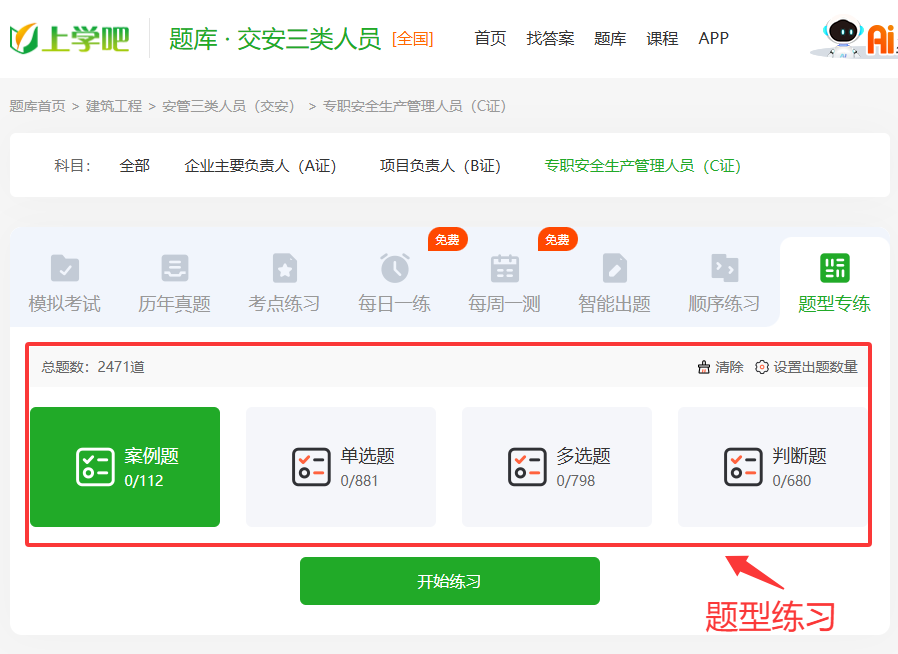Select 项目负责人（B证）subject

pos(442,166)
